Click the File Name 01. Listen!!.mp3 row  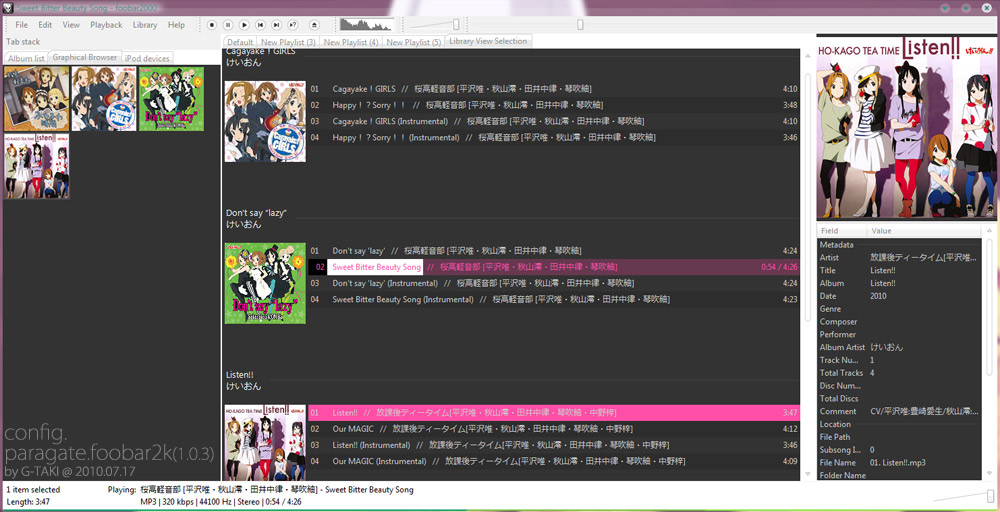point(899,463)
